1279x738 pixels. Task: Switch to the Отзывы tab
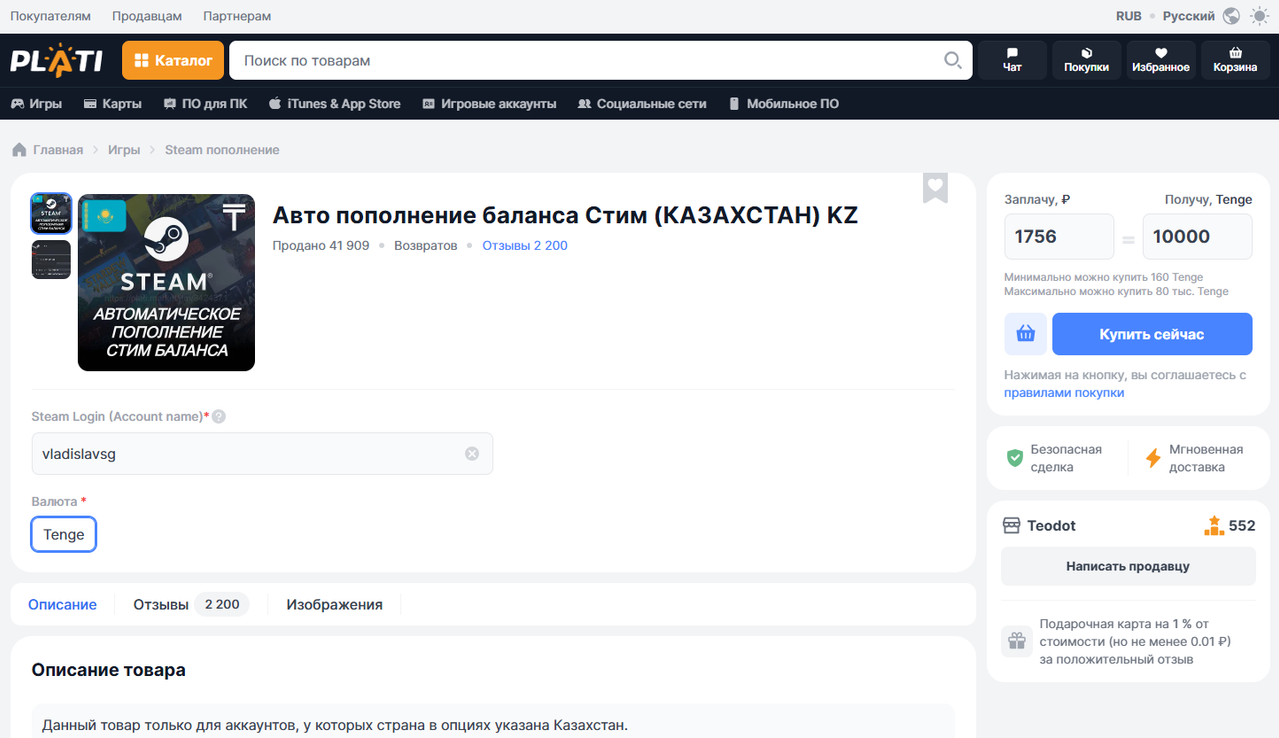click(x=191, y=604)
